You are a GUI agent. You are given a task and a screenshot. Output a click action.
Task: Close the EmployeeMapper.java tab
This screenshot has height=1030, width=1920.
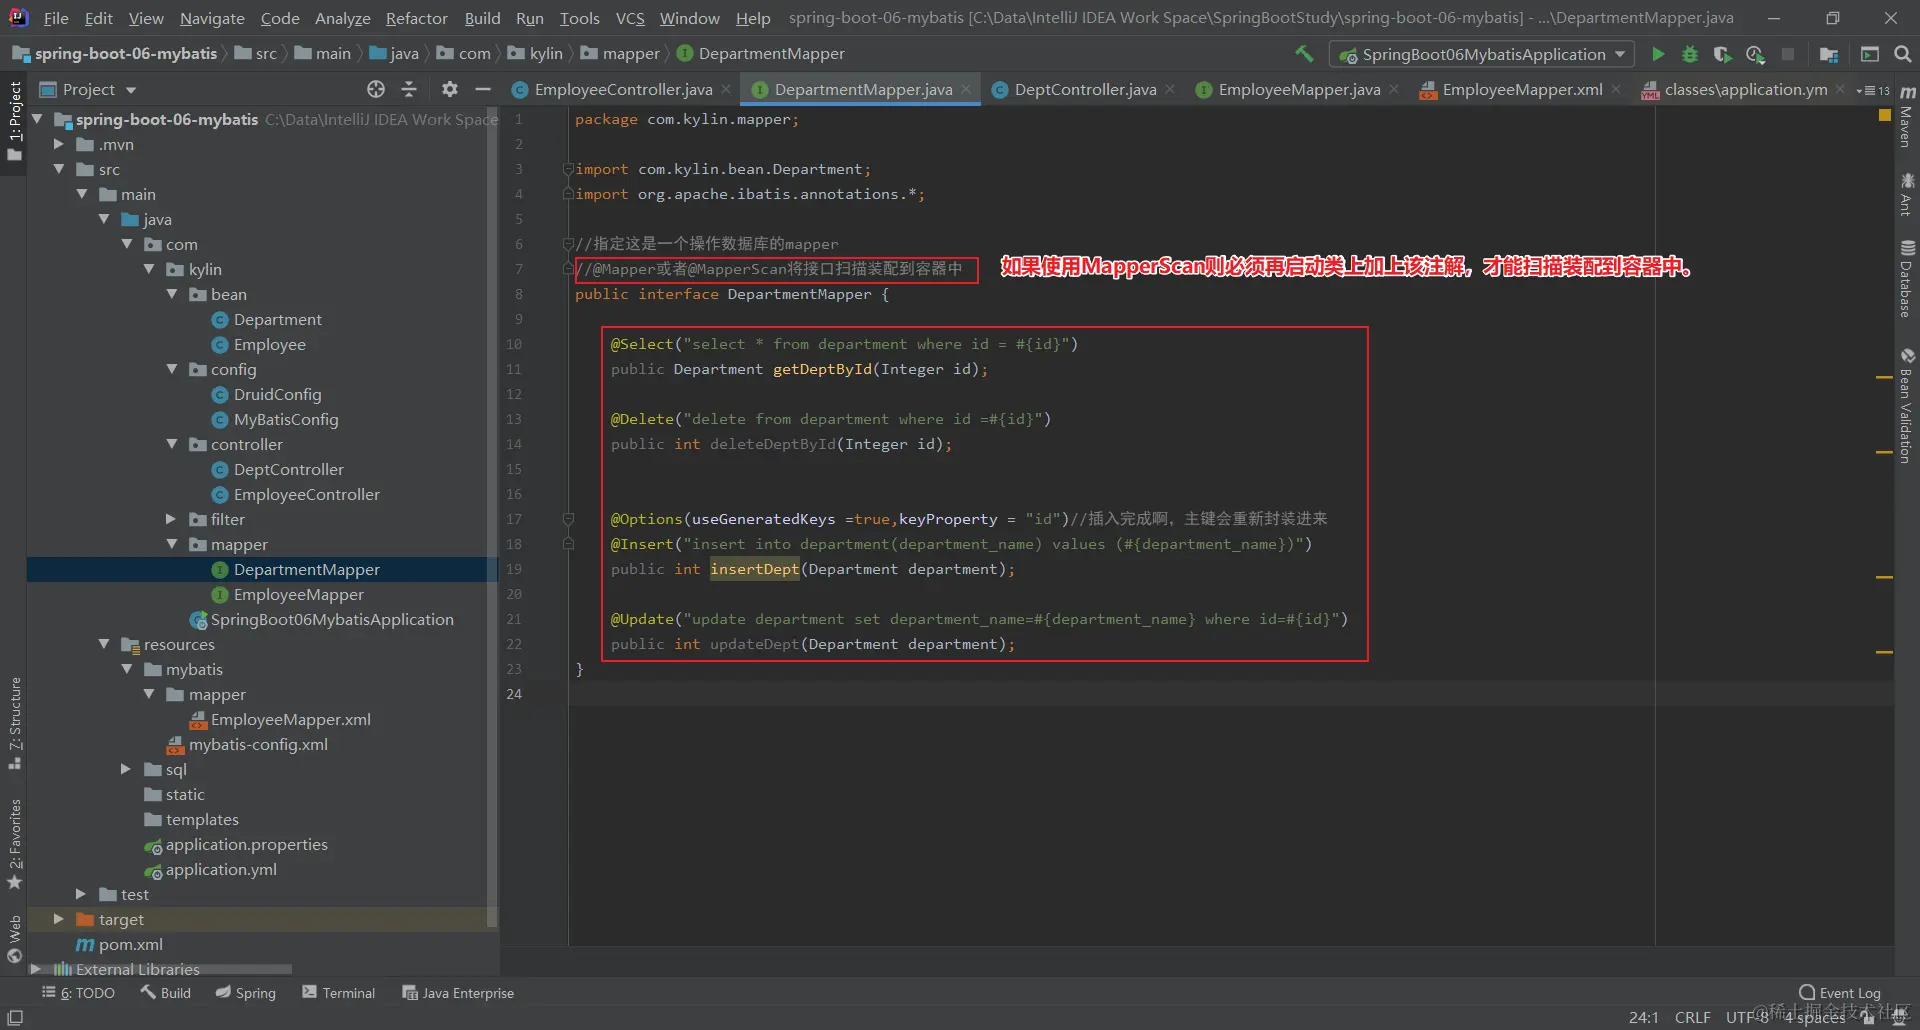[1394, 89]
